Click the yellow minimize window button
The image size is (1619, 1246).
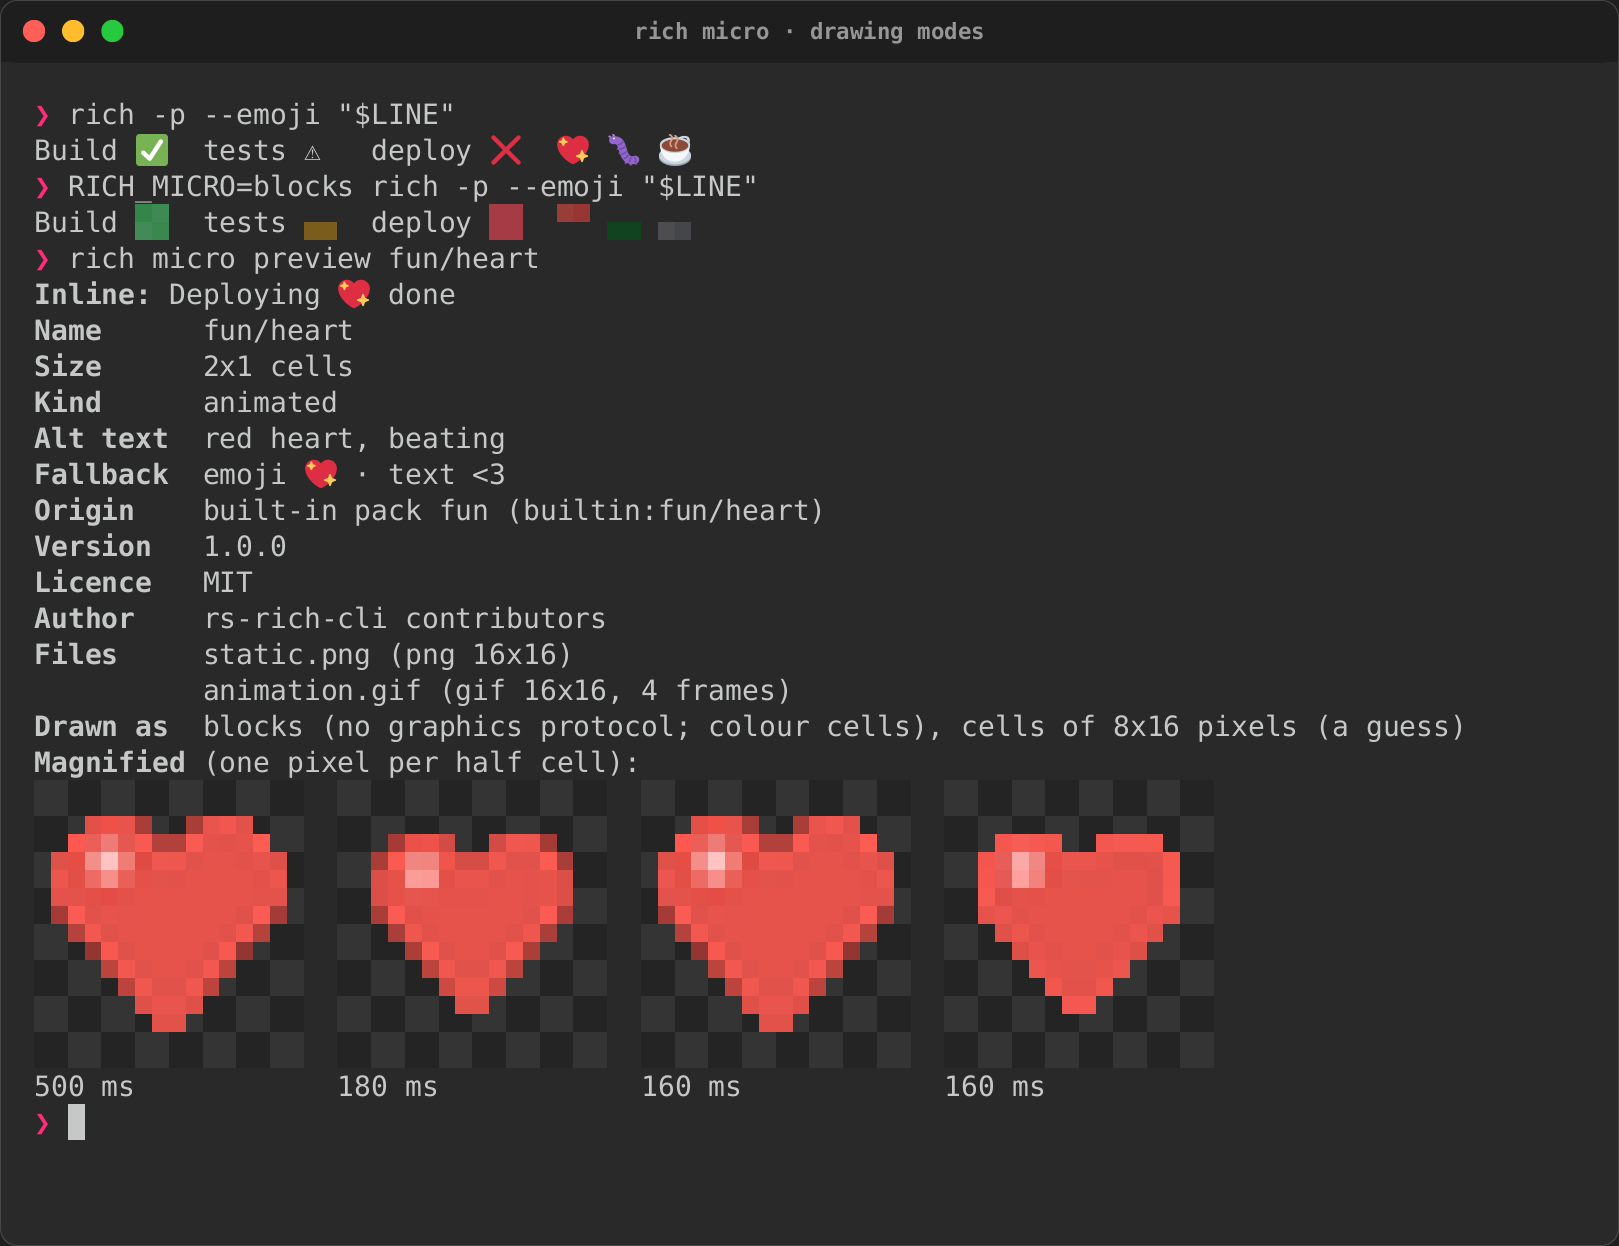73,31
